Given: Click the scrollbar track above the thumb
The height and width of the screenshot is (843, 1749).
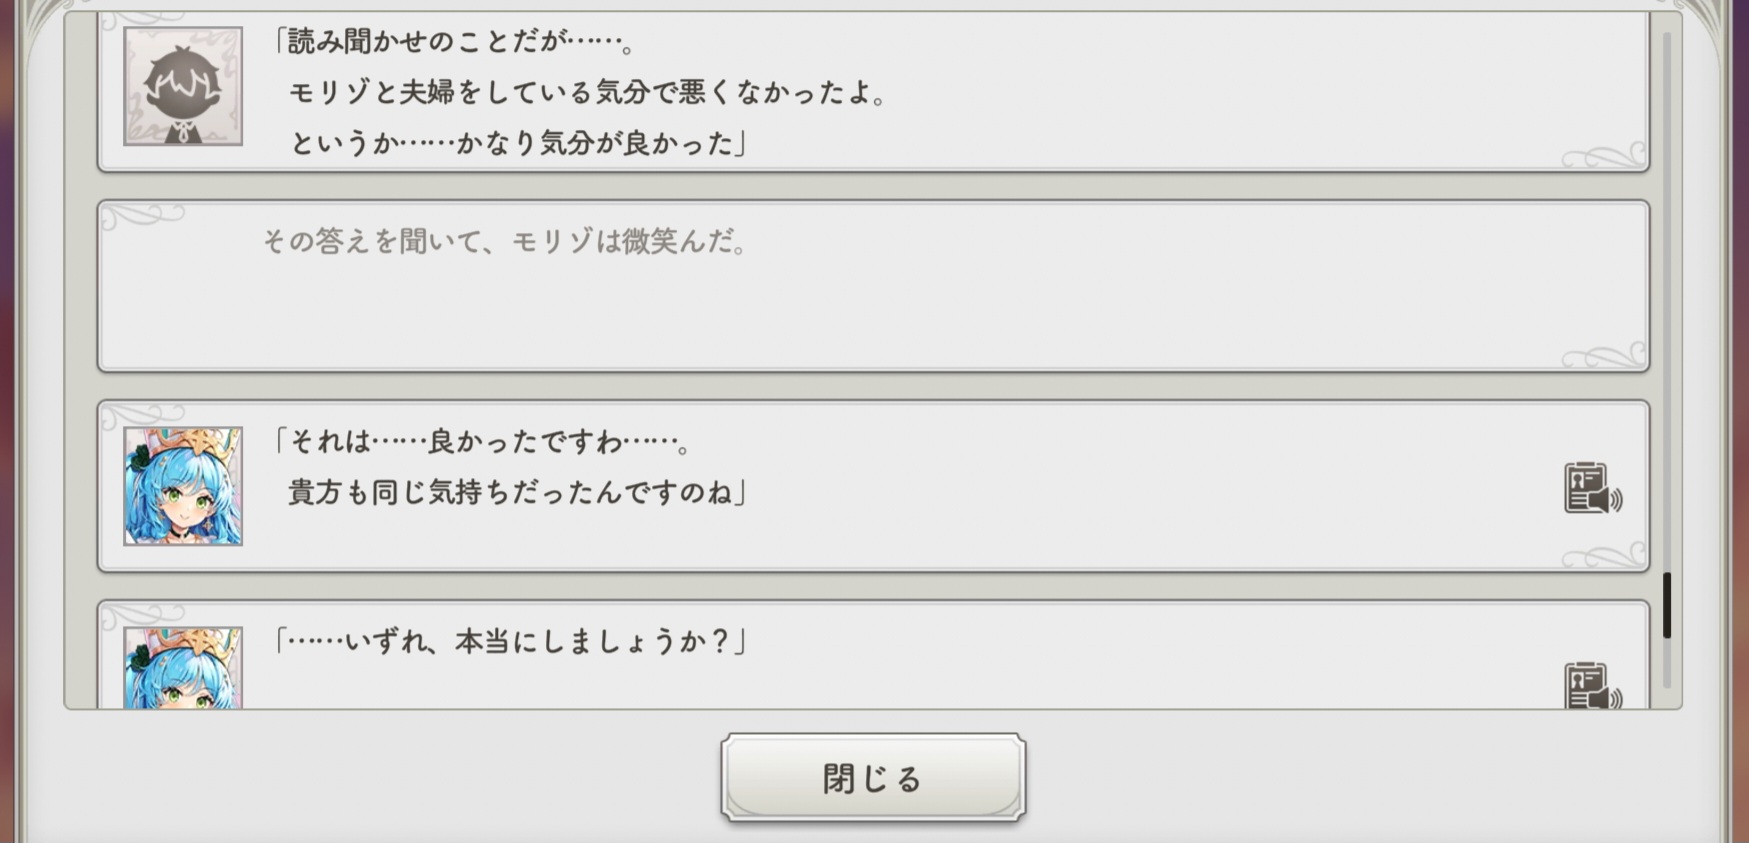Looking at the screenshot, I should click(x=1667, y=300).
